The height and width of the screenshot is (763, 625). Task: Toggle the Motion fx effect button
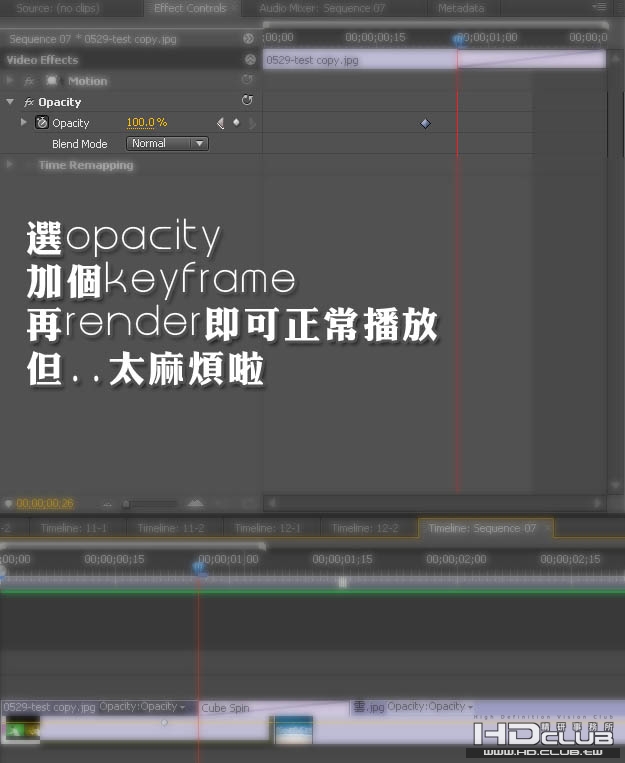click(29, 81)
